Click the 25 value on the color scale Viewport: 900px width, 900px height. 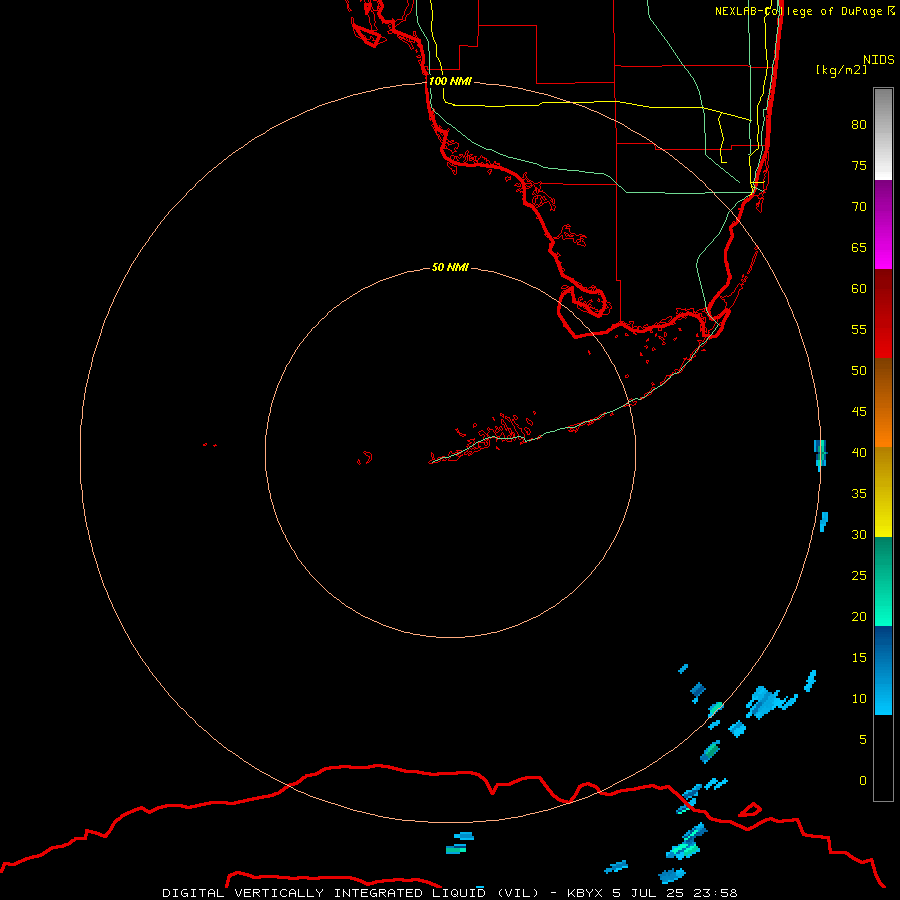point(859,576)
